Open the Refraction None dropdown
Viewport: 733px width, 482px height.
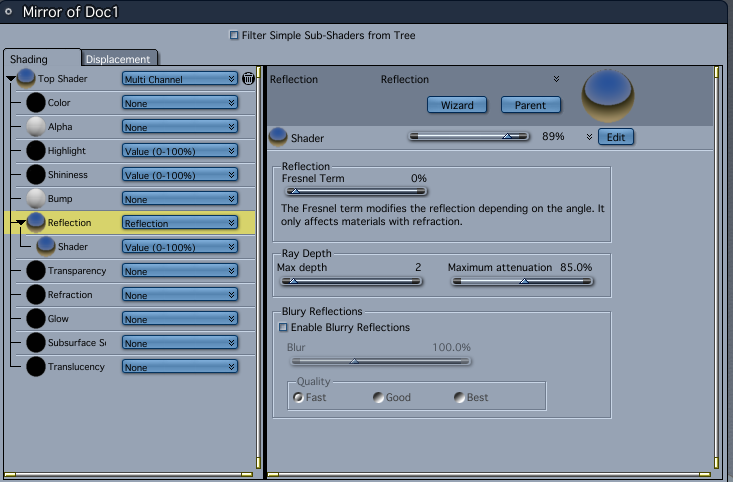(180, 295)
